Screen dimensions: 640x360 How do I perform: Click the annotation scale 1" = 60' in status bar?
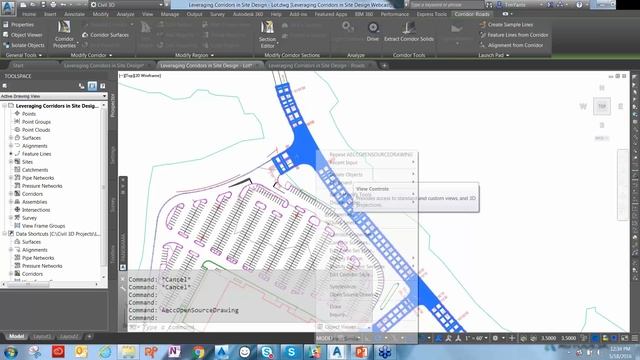(x=476, y=338)
